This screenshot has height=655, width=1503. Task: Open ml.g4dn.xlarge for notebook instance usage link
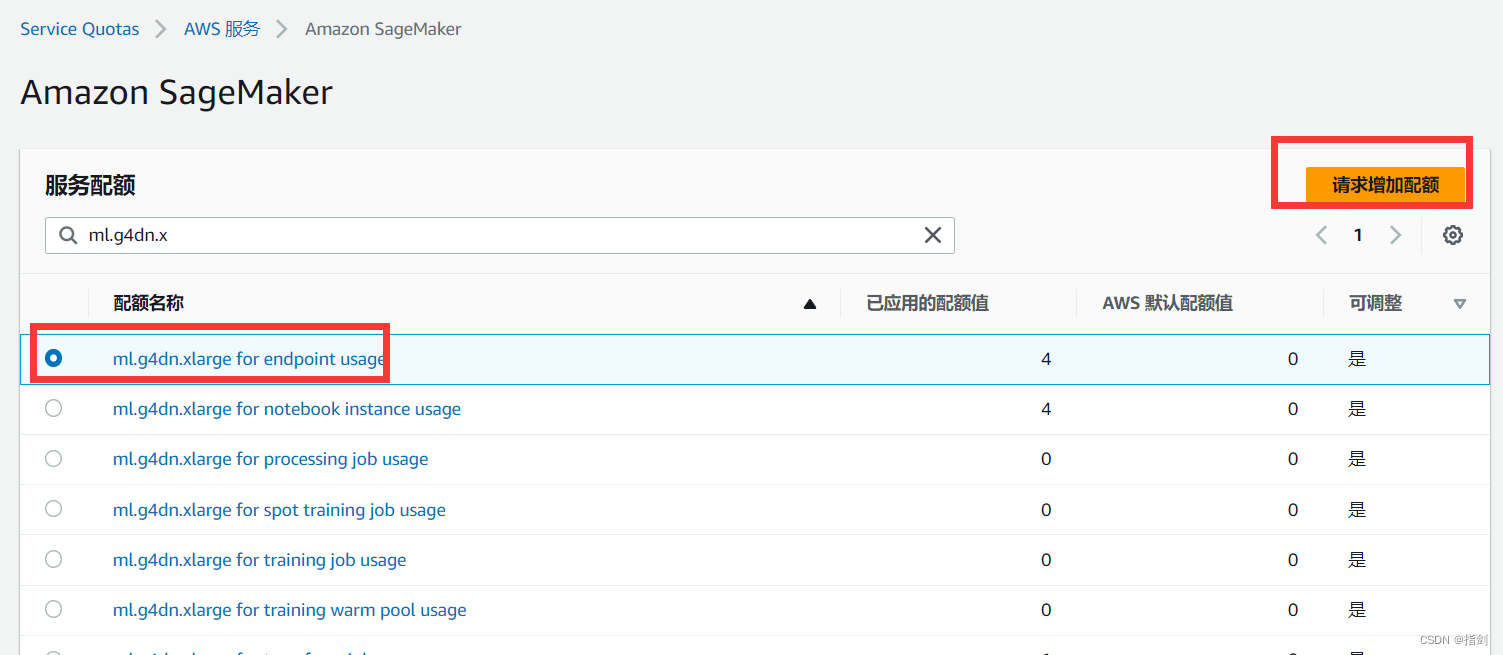(287, 409)
